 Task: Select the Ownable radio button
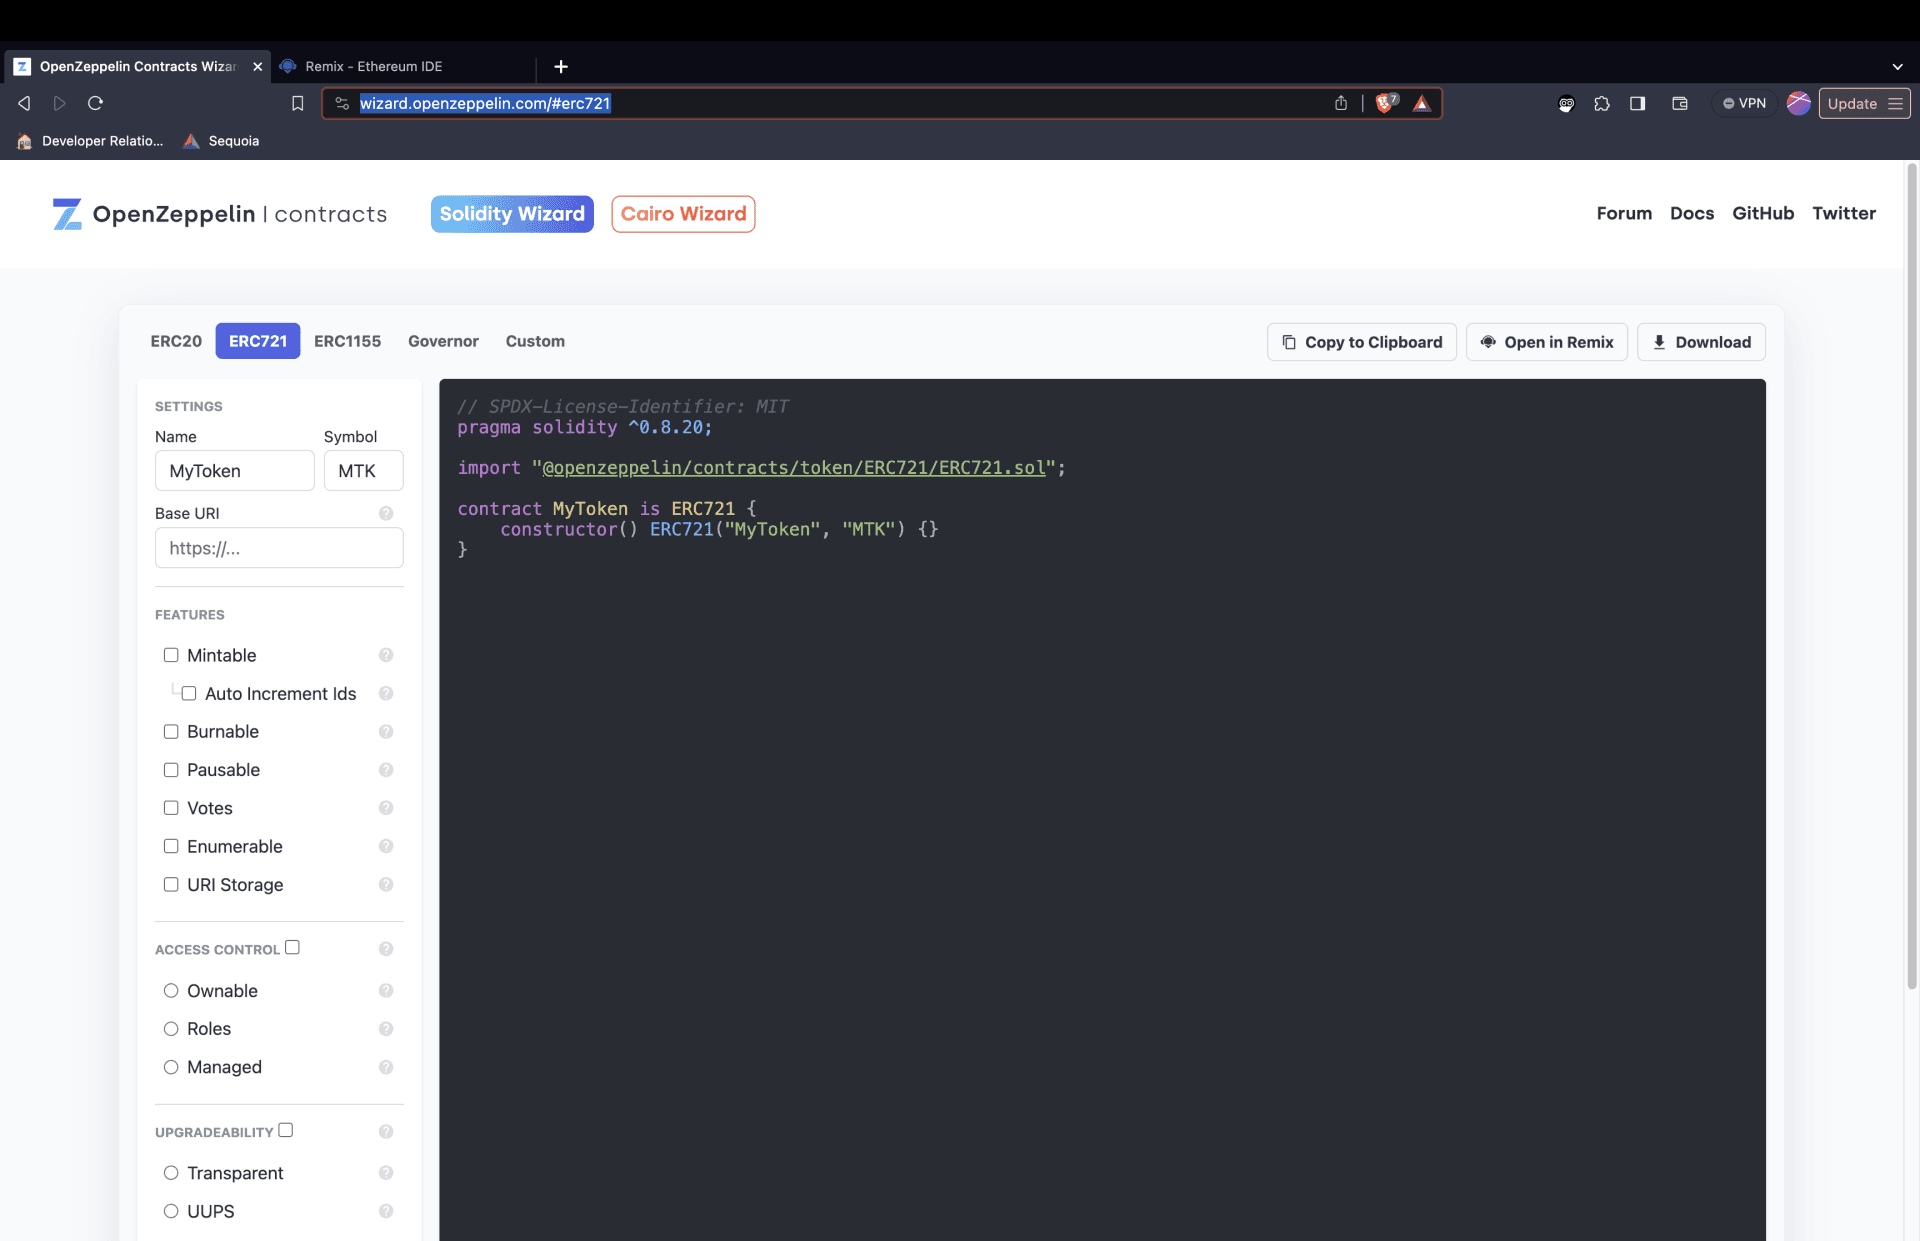[171, 991]
